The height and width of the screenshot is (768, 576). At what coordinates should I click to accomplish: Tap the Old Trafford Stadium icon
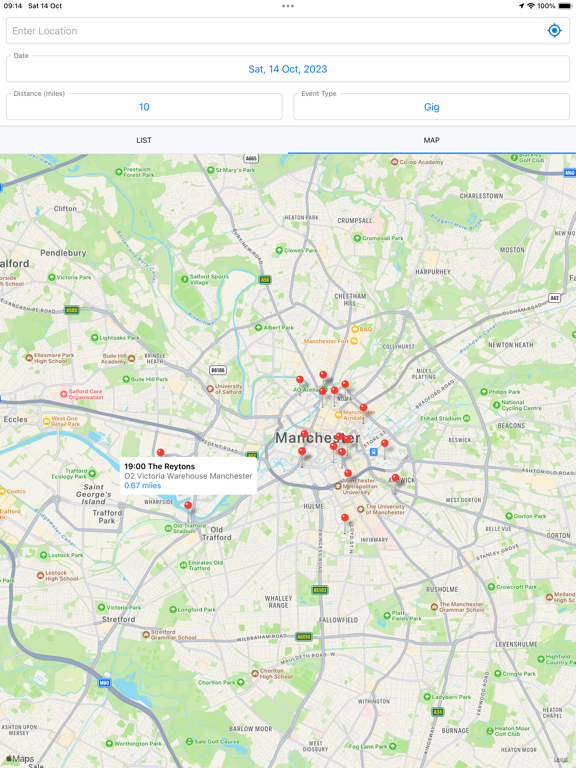tap(168, 528)
